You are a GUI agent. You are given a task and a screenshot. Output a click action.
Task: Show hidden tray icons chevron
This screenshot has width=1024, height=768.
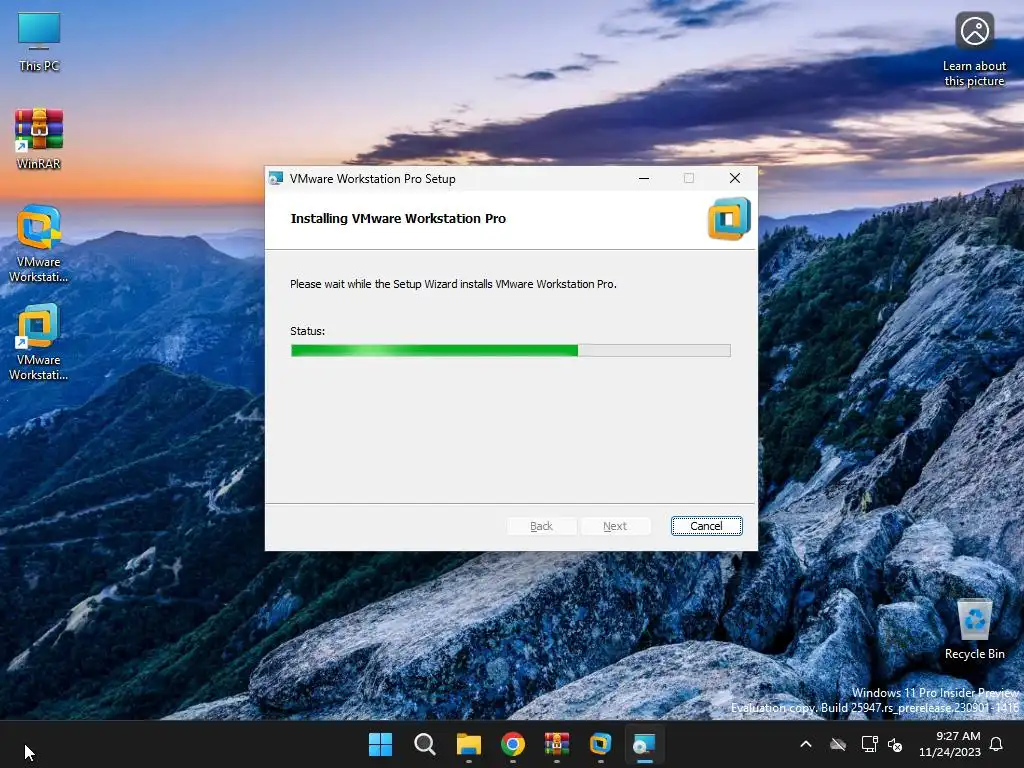[x=806, y=744]
